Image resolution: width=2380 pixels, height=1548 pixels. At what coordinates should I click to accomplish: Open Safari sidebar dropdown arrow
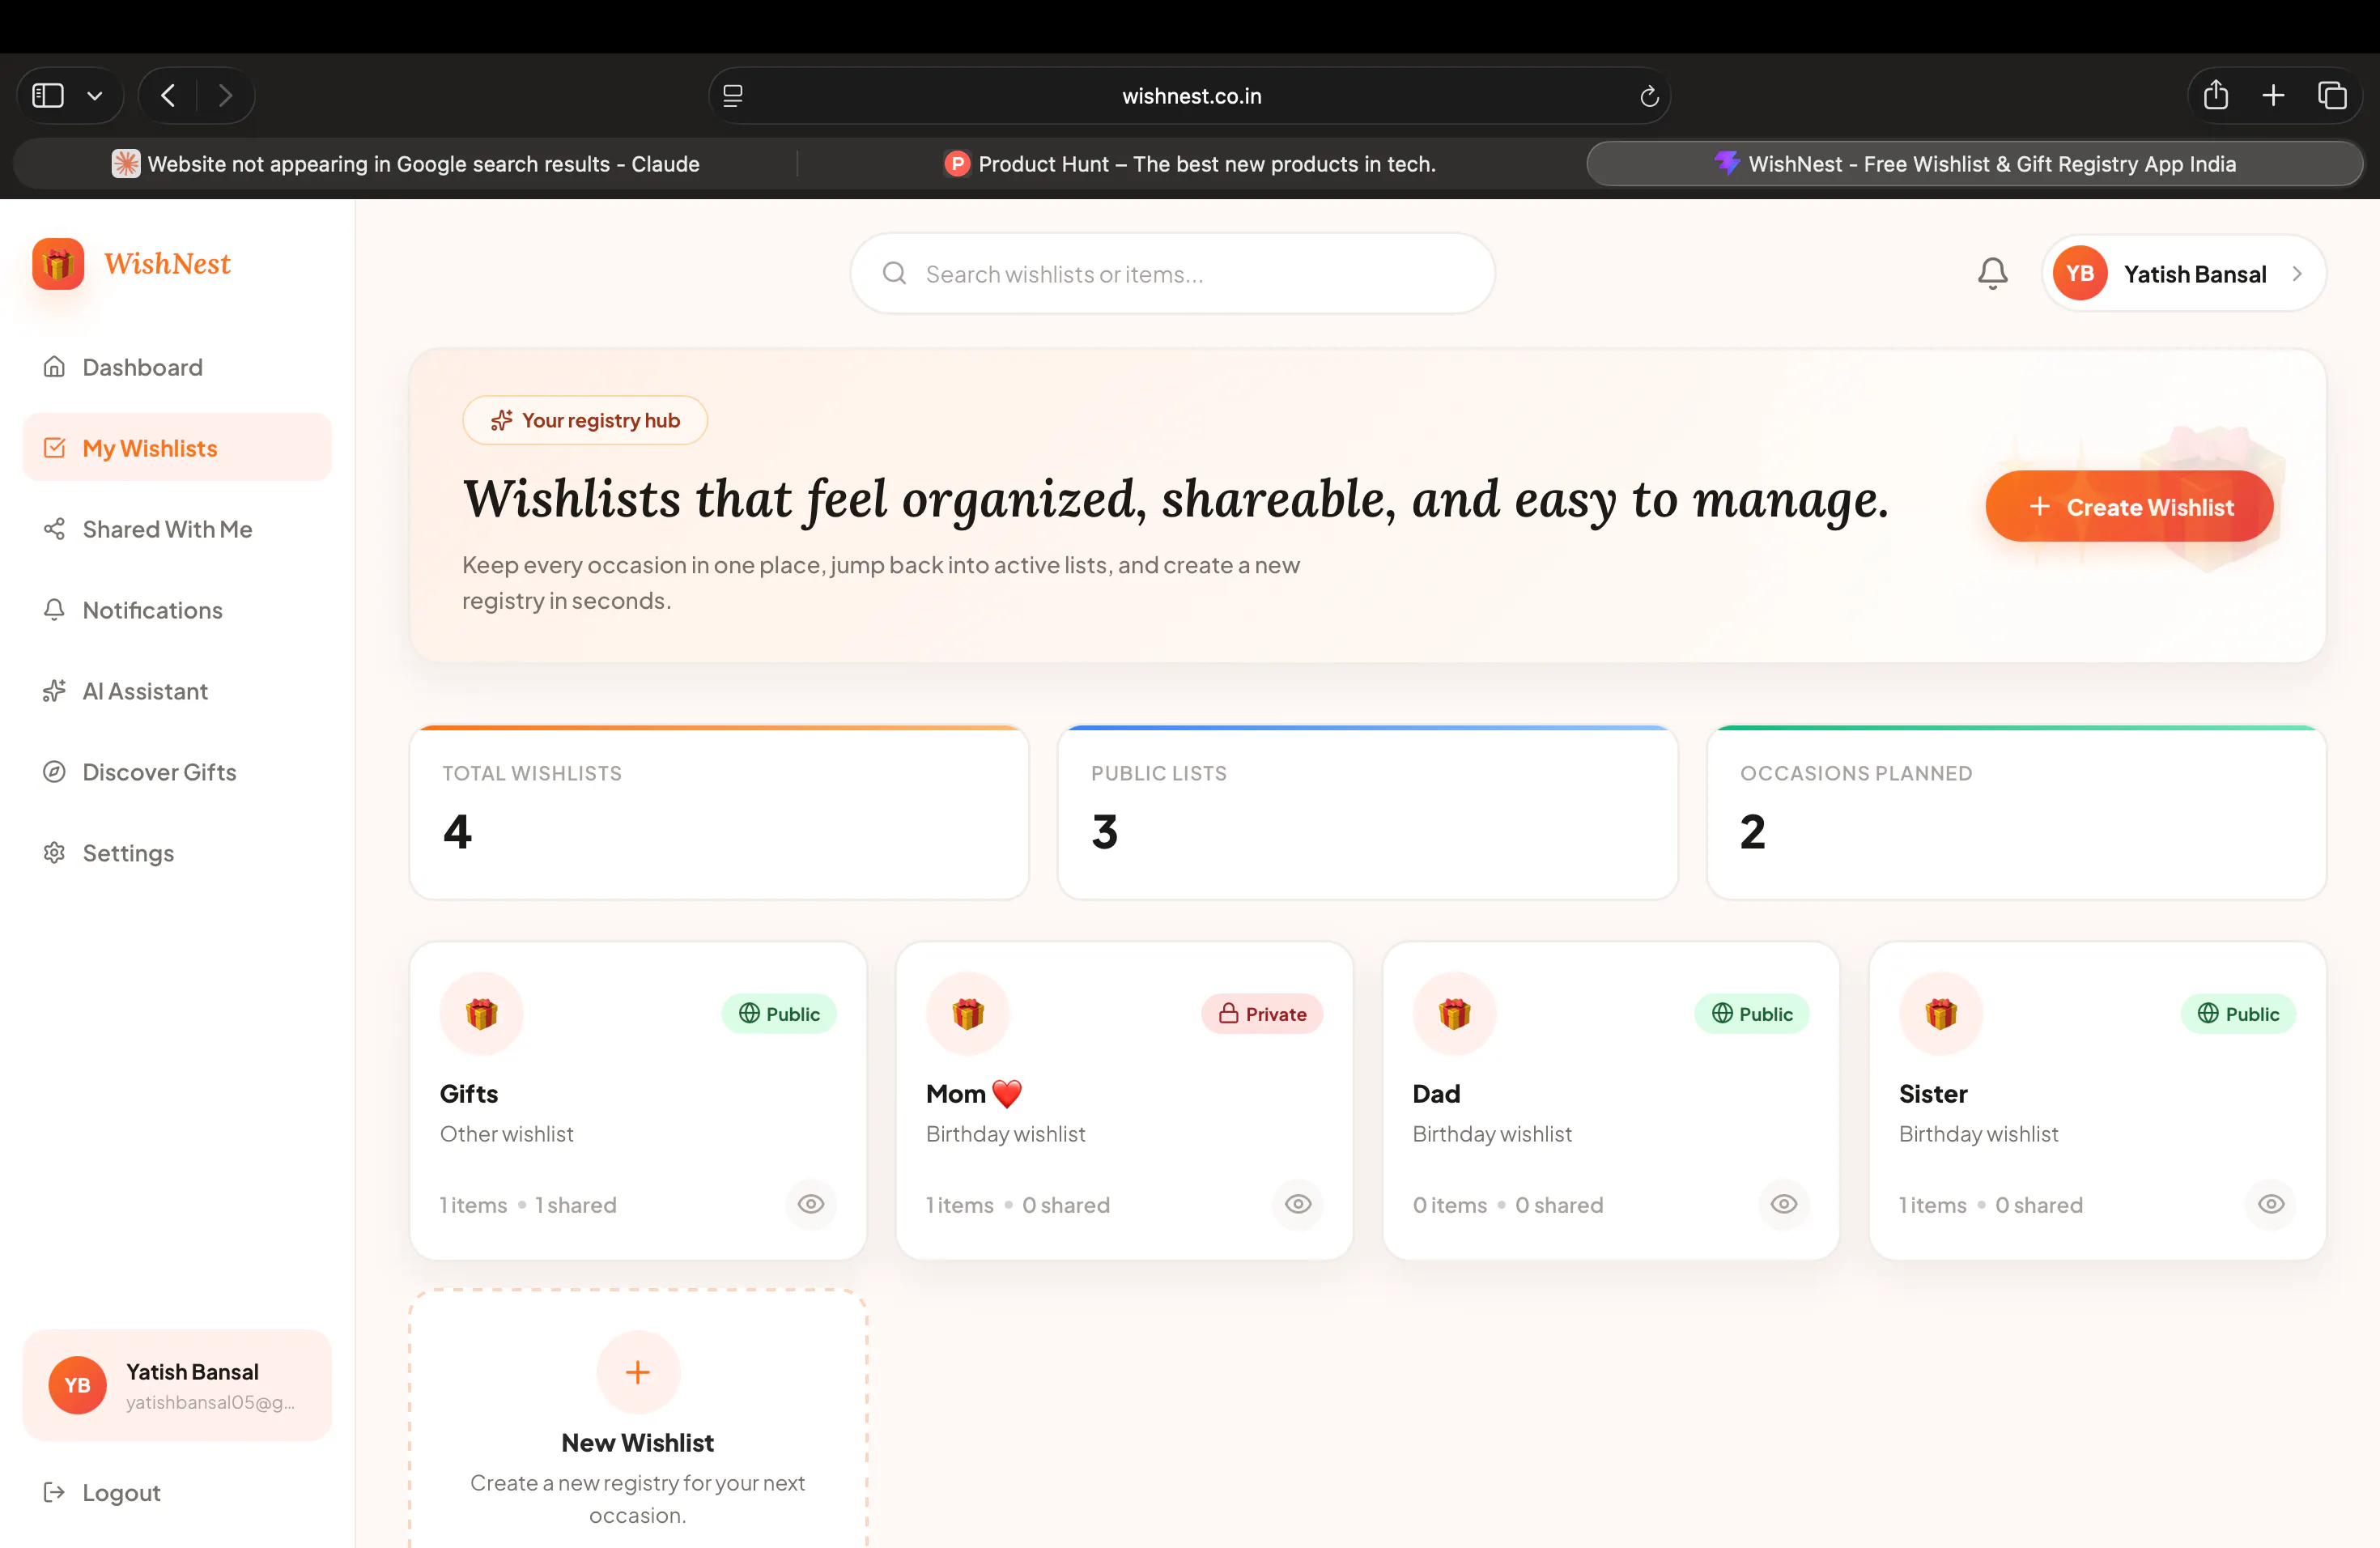pyautogui.click(x=95, y=96)
